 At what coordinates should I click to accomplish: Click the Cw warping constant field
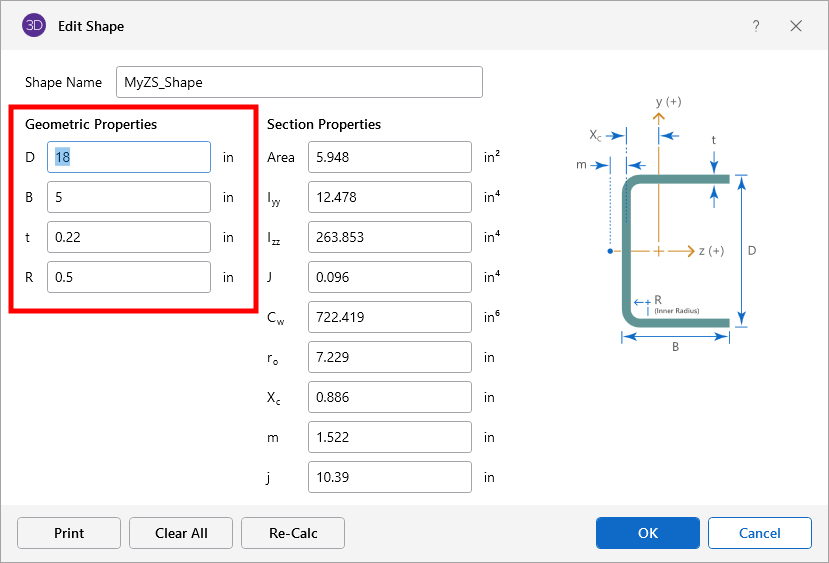point(389,317)
